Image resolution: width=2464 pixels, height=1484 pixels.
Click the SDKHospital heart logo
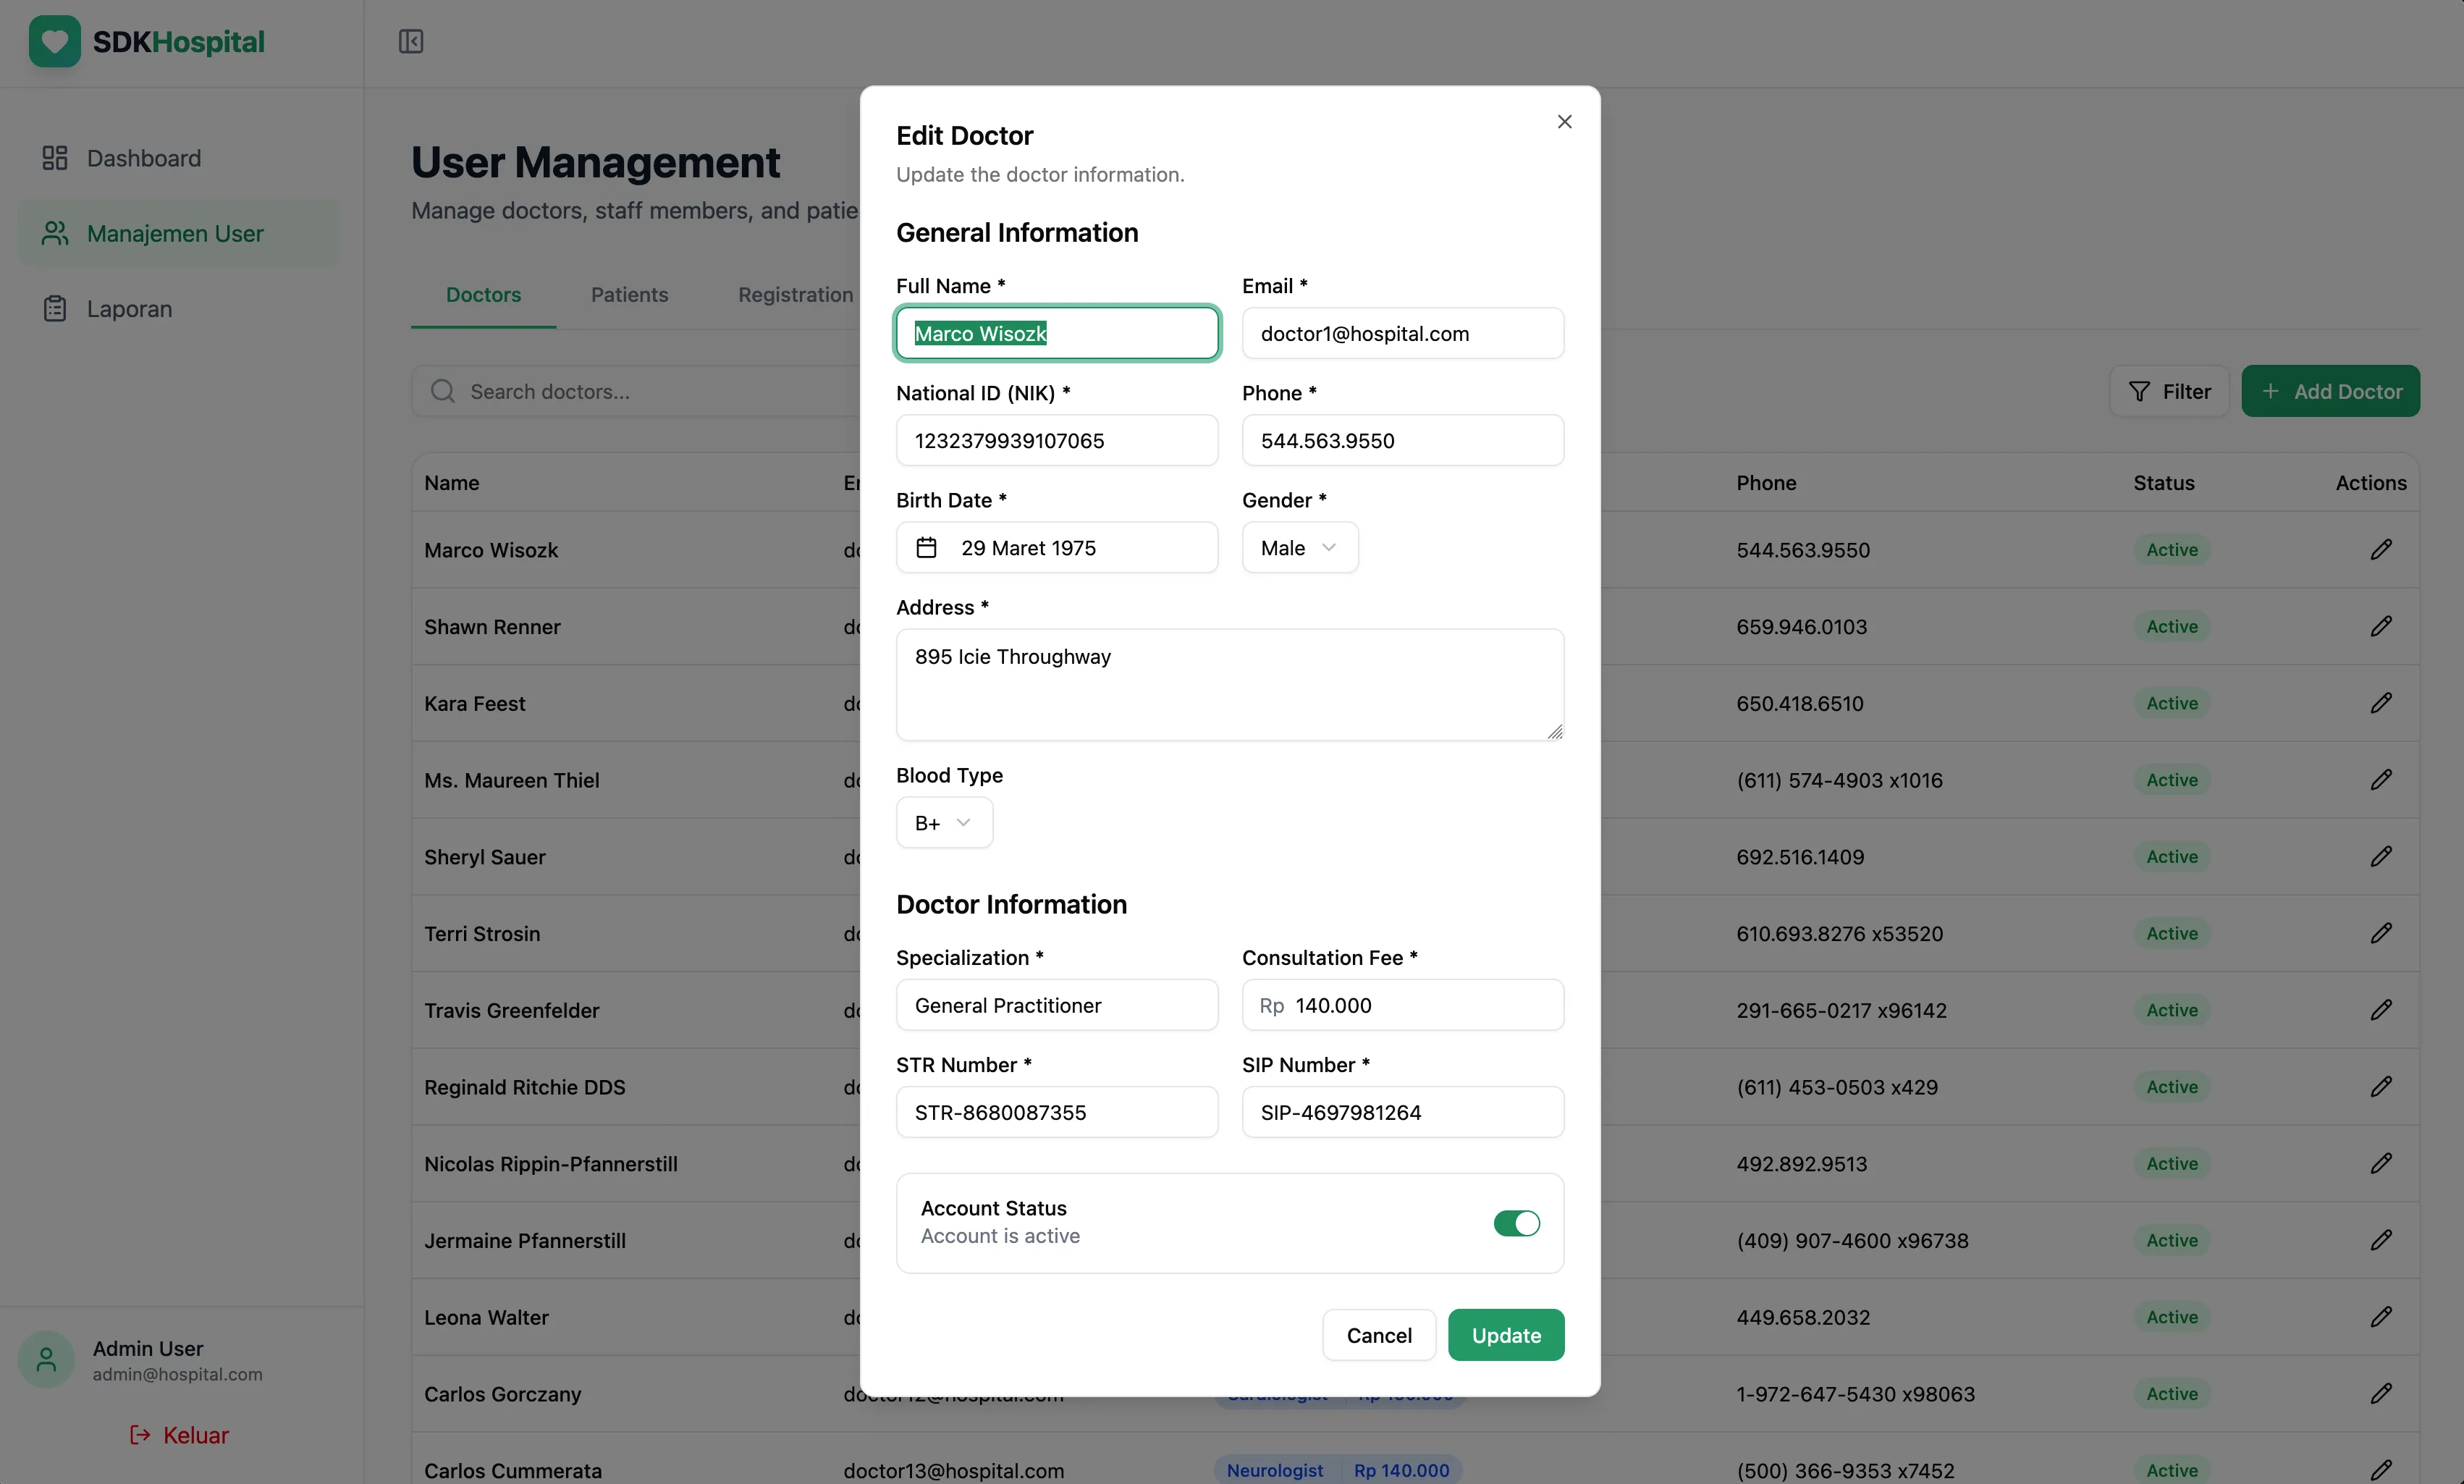tap(54, 41)
